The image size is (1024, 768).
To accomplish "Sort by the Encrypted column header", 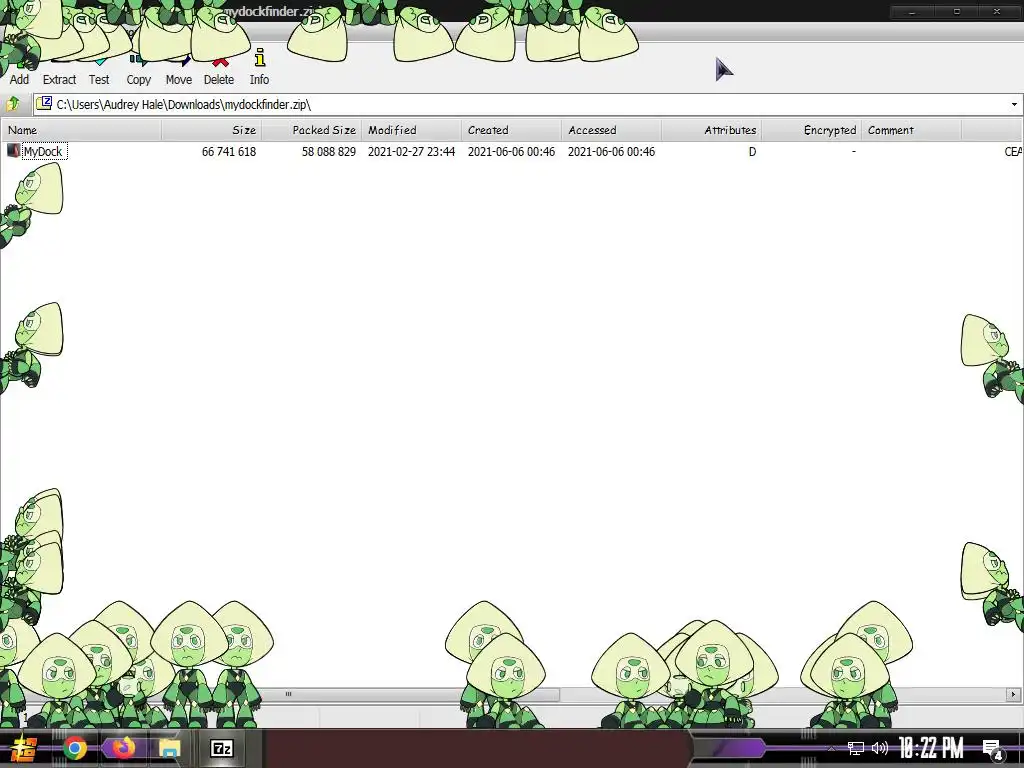I will [x=812, y=130].
